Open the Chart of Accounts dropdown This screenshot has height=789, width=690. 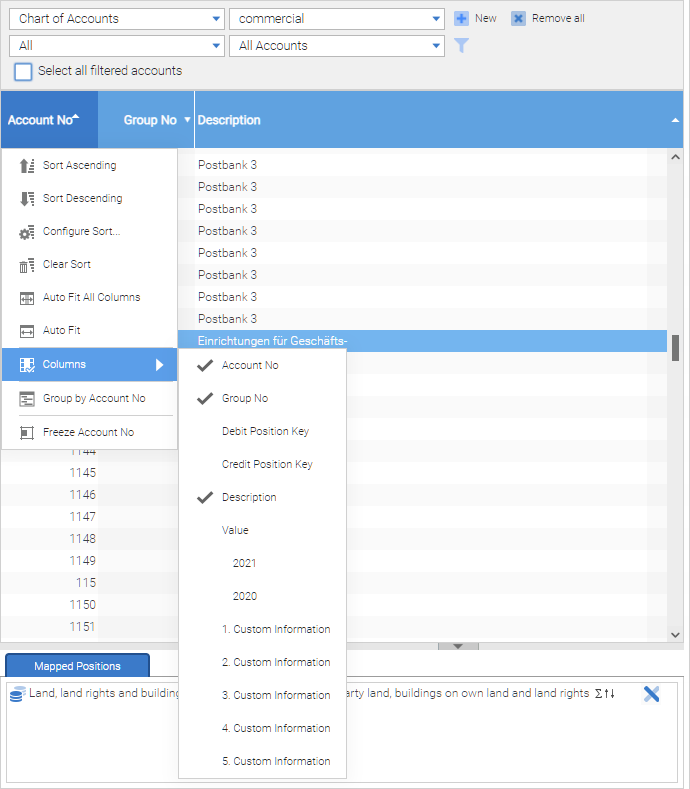[x=116, y=19]
